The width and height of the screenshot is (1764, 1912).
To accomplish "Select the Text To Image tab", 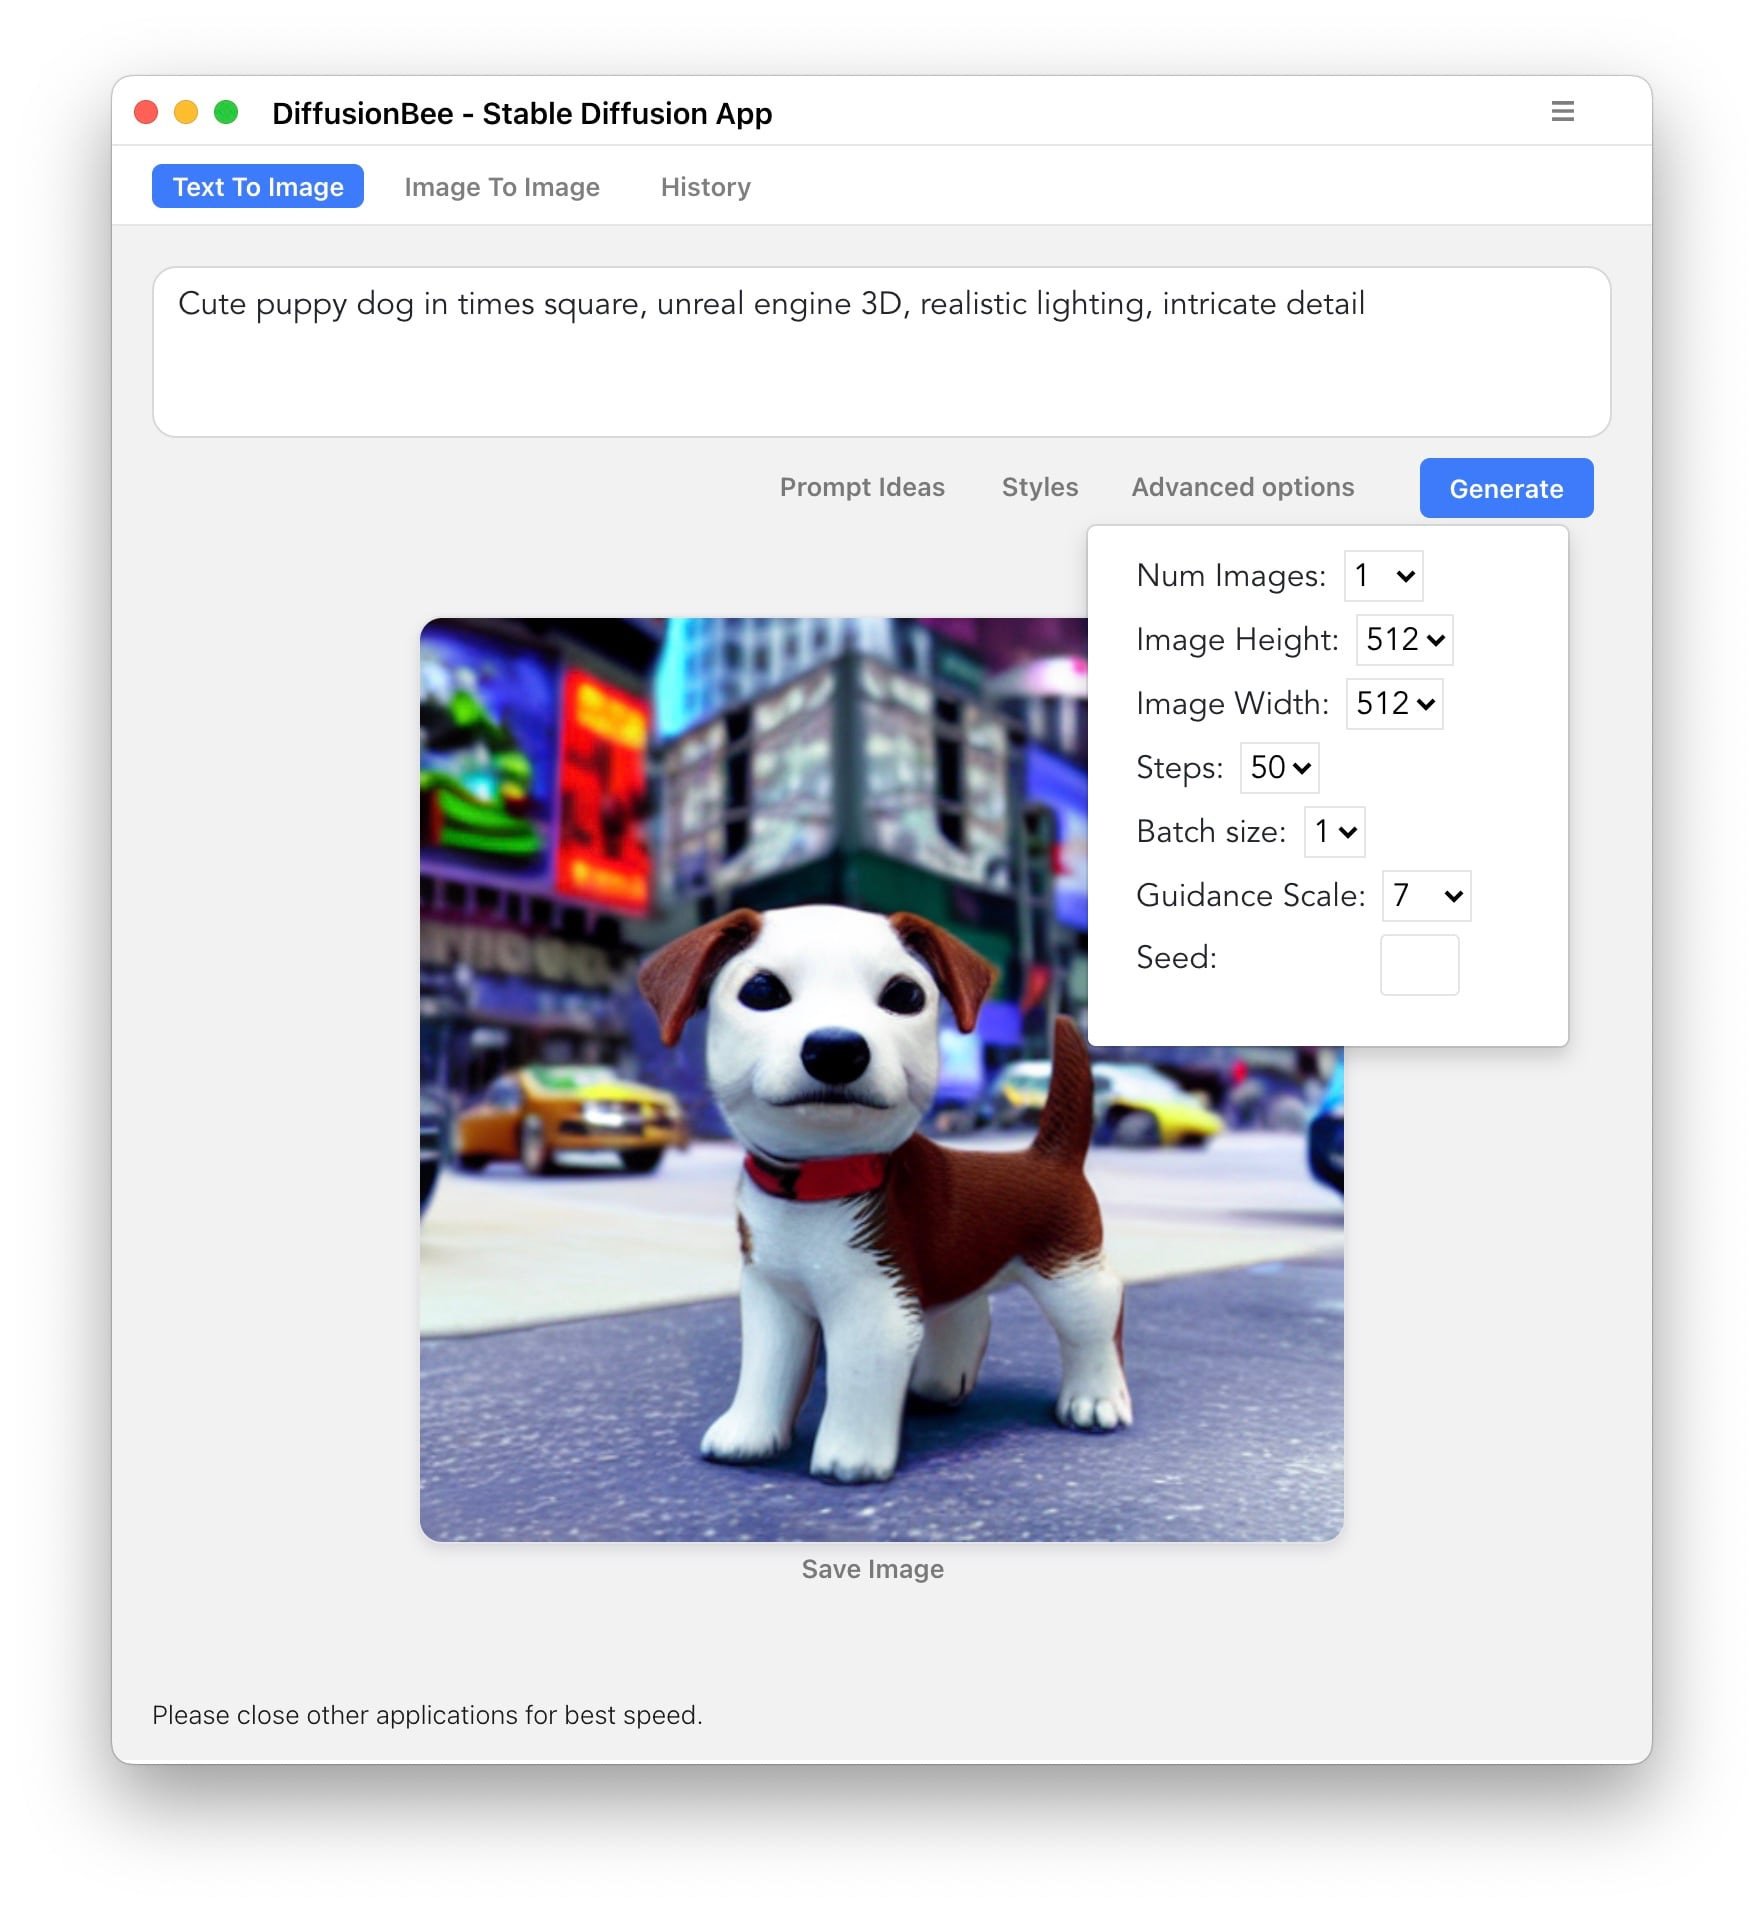I will (257, 186).
